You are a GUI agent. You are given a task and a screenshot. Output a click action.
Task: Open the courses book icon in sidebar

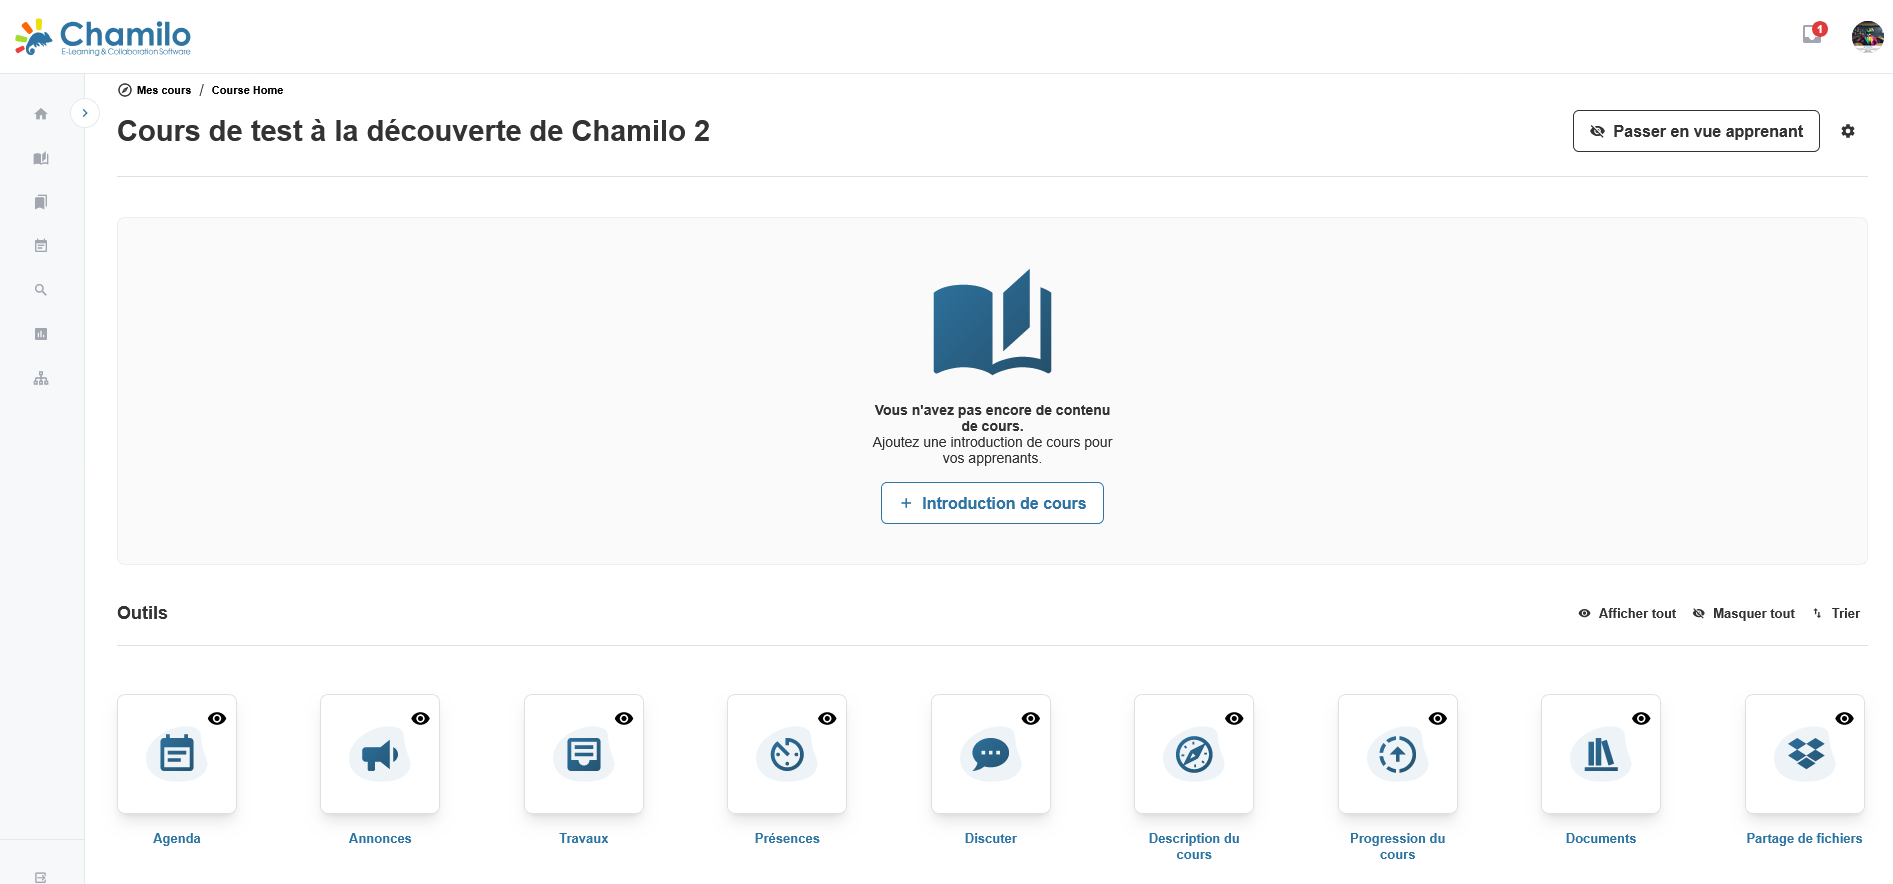point(41,158)
